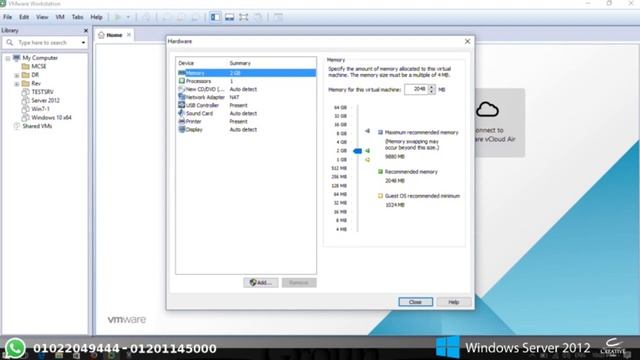This screenshot has width=640, height=360.
Task: Click the Unity mode toolbar icon
Action: (x=258, y=17)
